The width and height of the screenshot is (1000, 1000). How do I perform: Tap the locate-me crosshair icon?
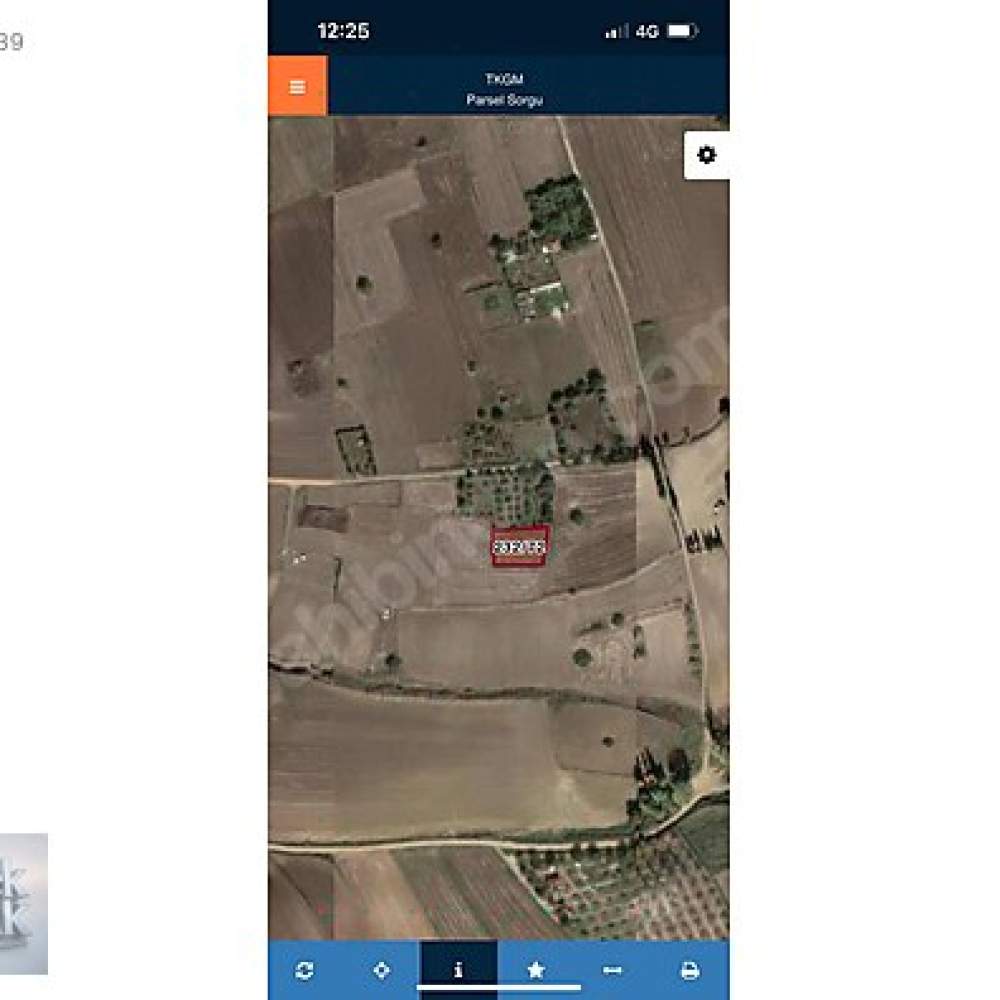[381, 970]
